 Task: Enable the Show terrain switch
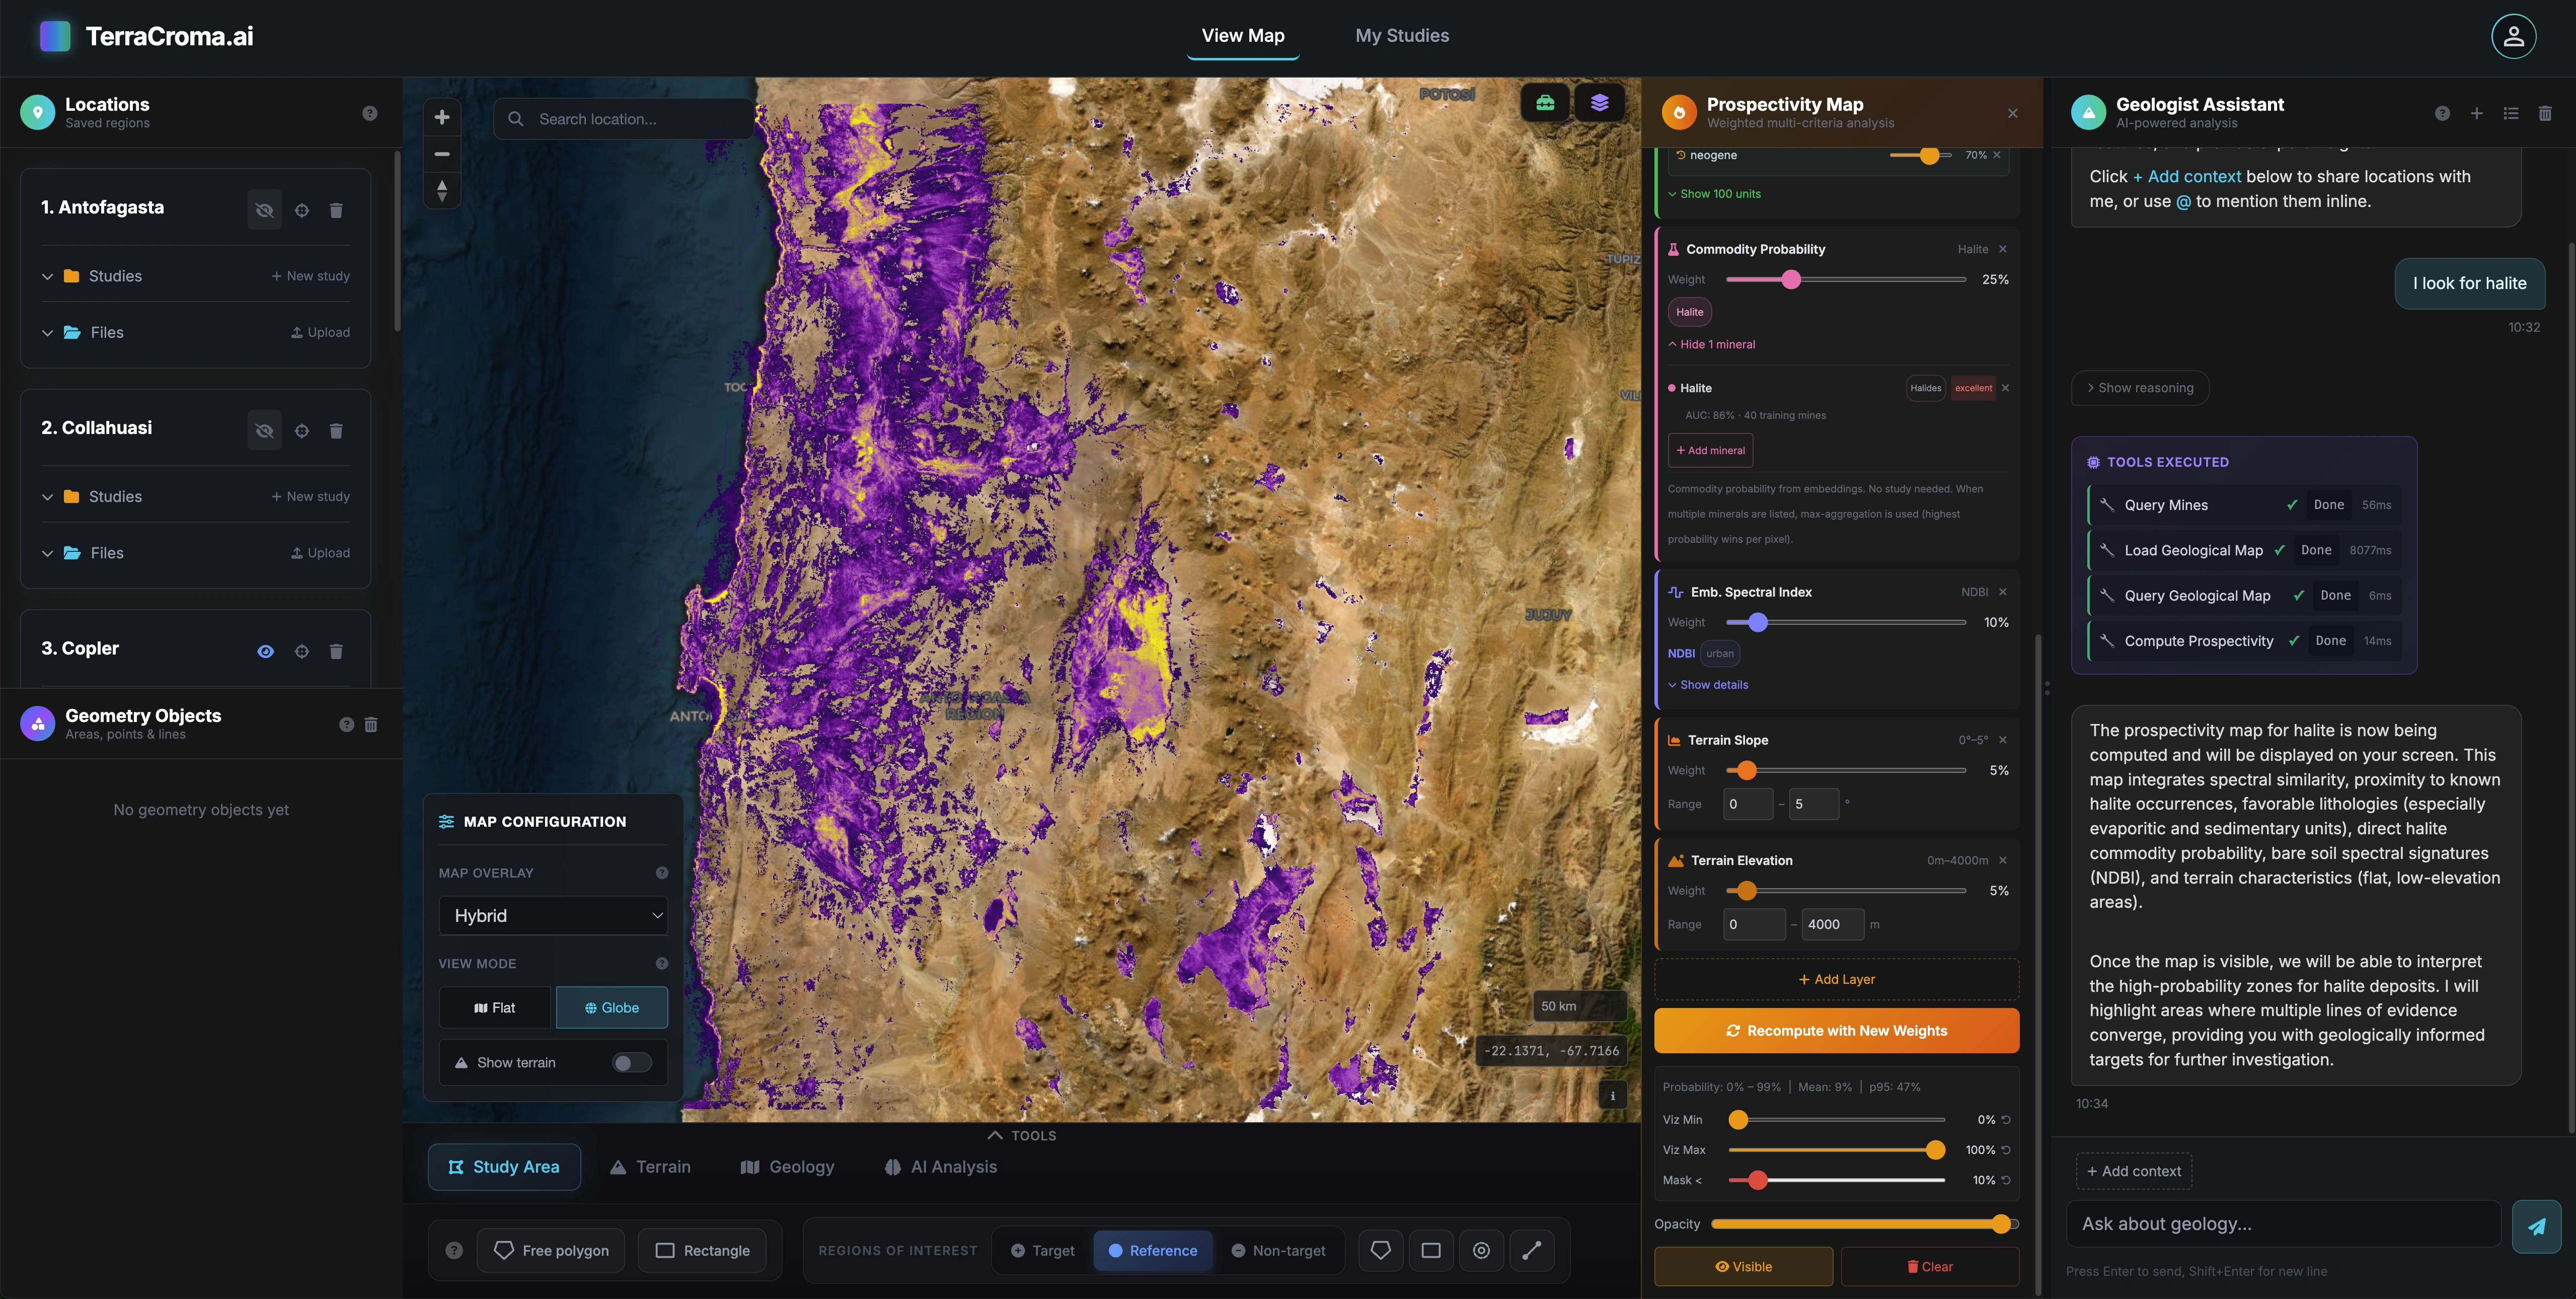pyautogui.click(x=632, y=1063)
